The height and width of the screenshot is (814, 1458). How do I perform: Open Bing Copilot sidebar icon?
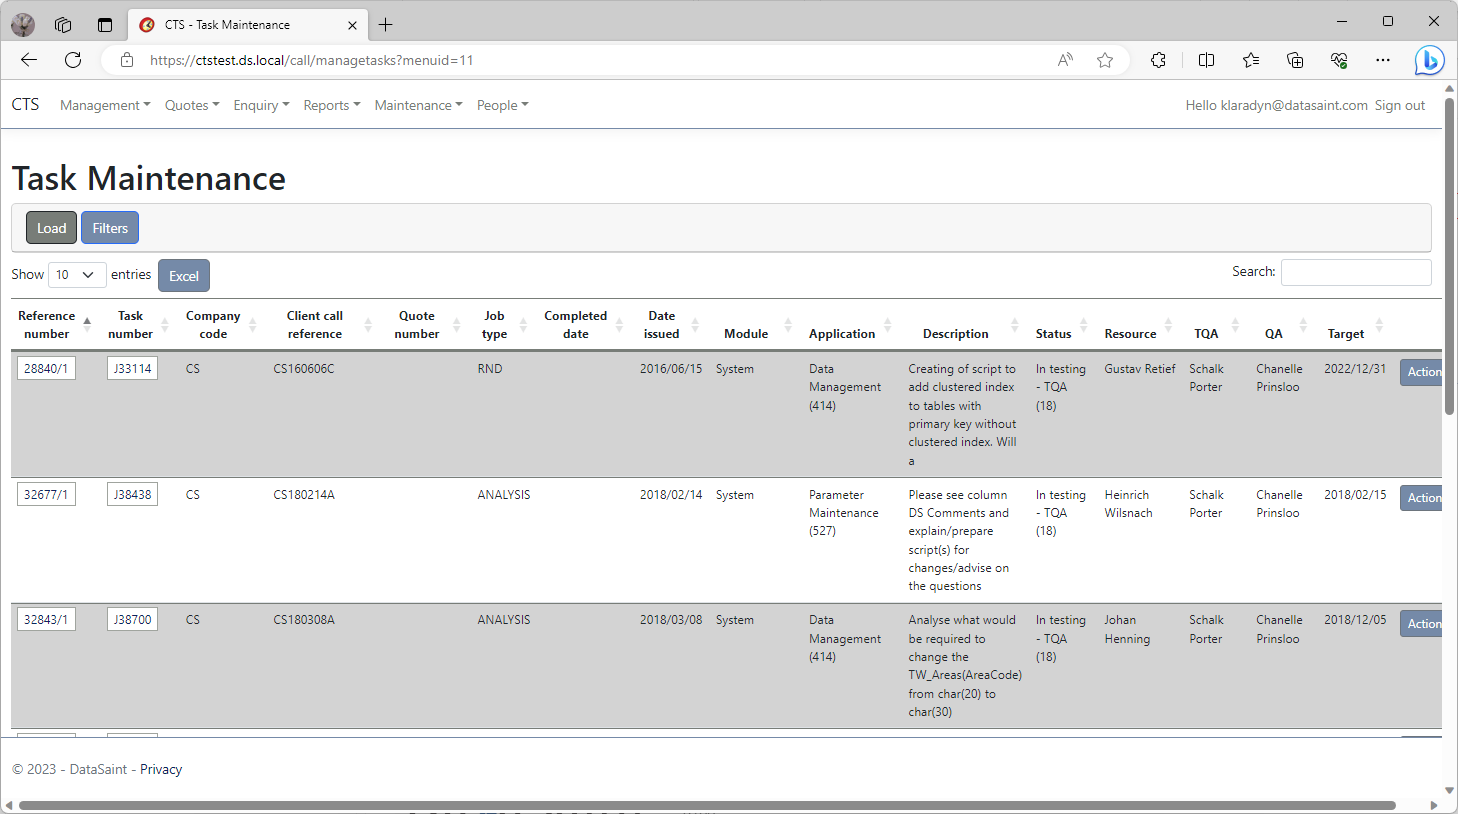point(1429,60)
